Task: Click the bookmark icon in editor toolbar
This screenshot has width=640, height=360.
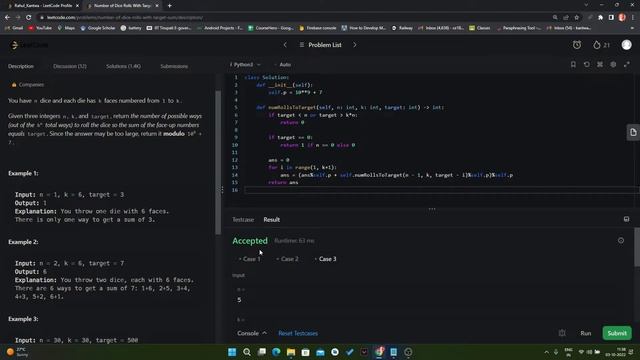Action: (573, 64)
